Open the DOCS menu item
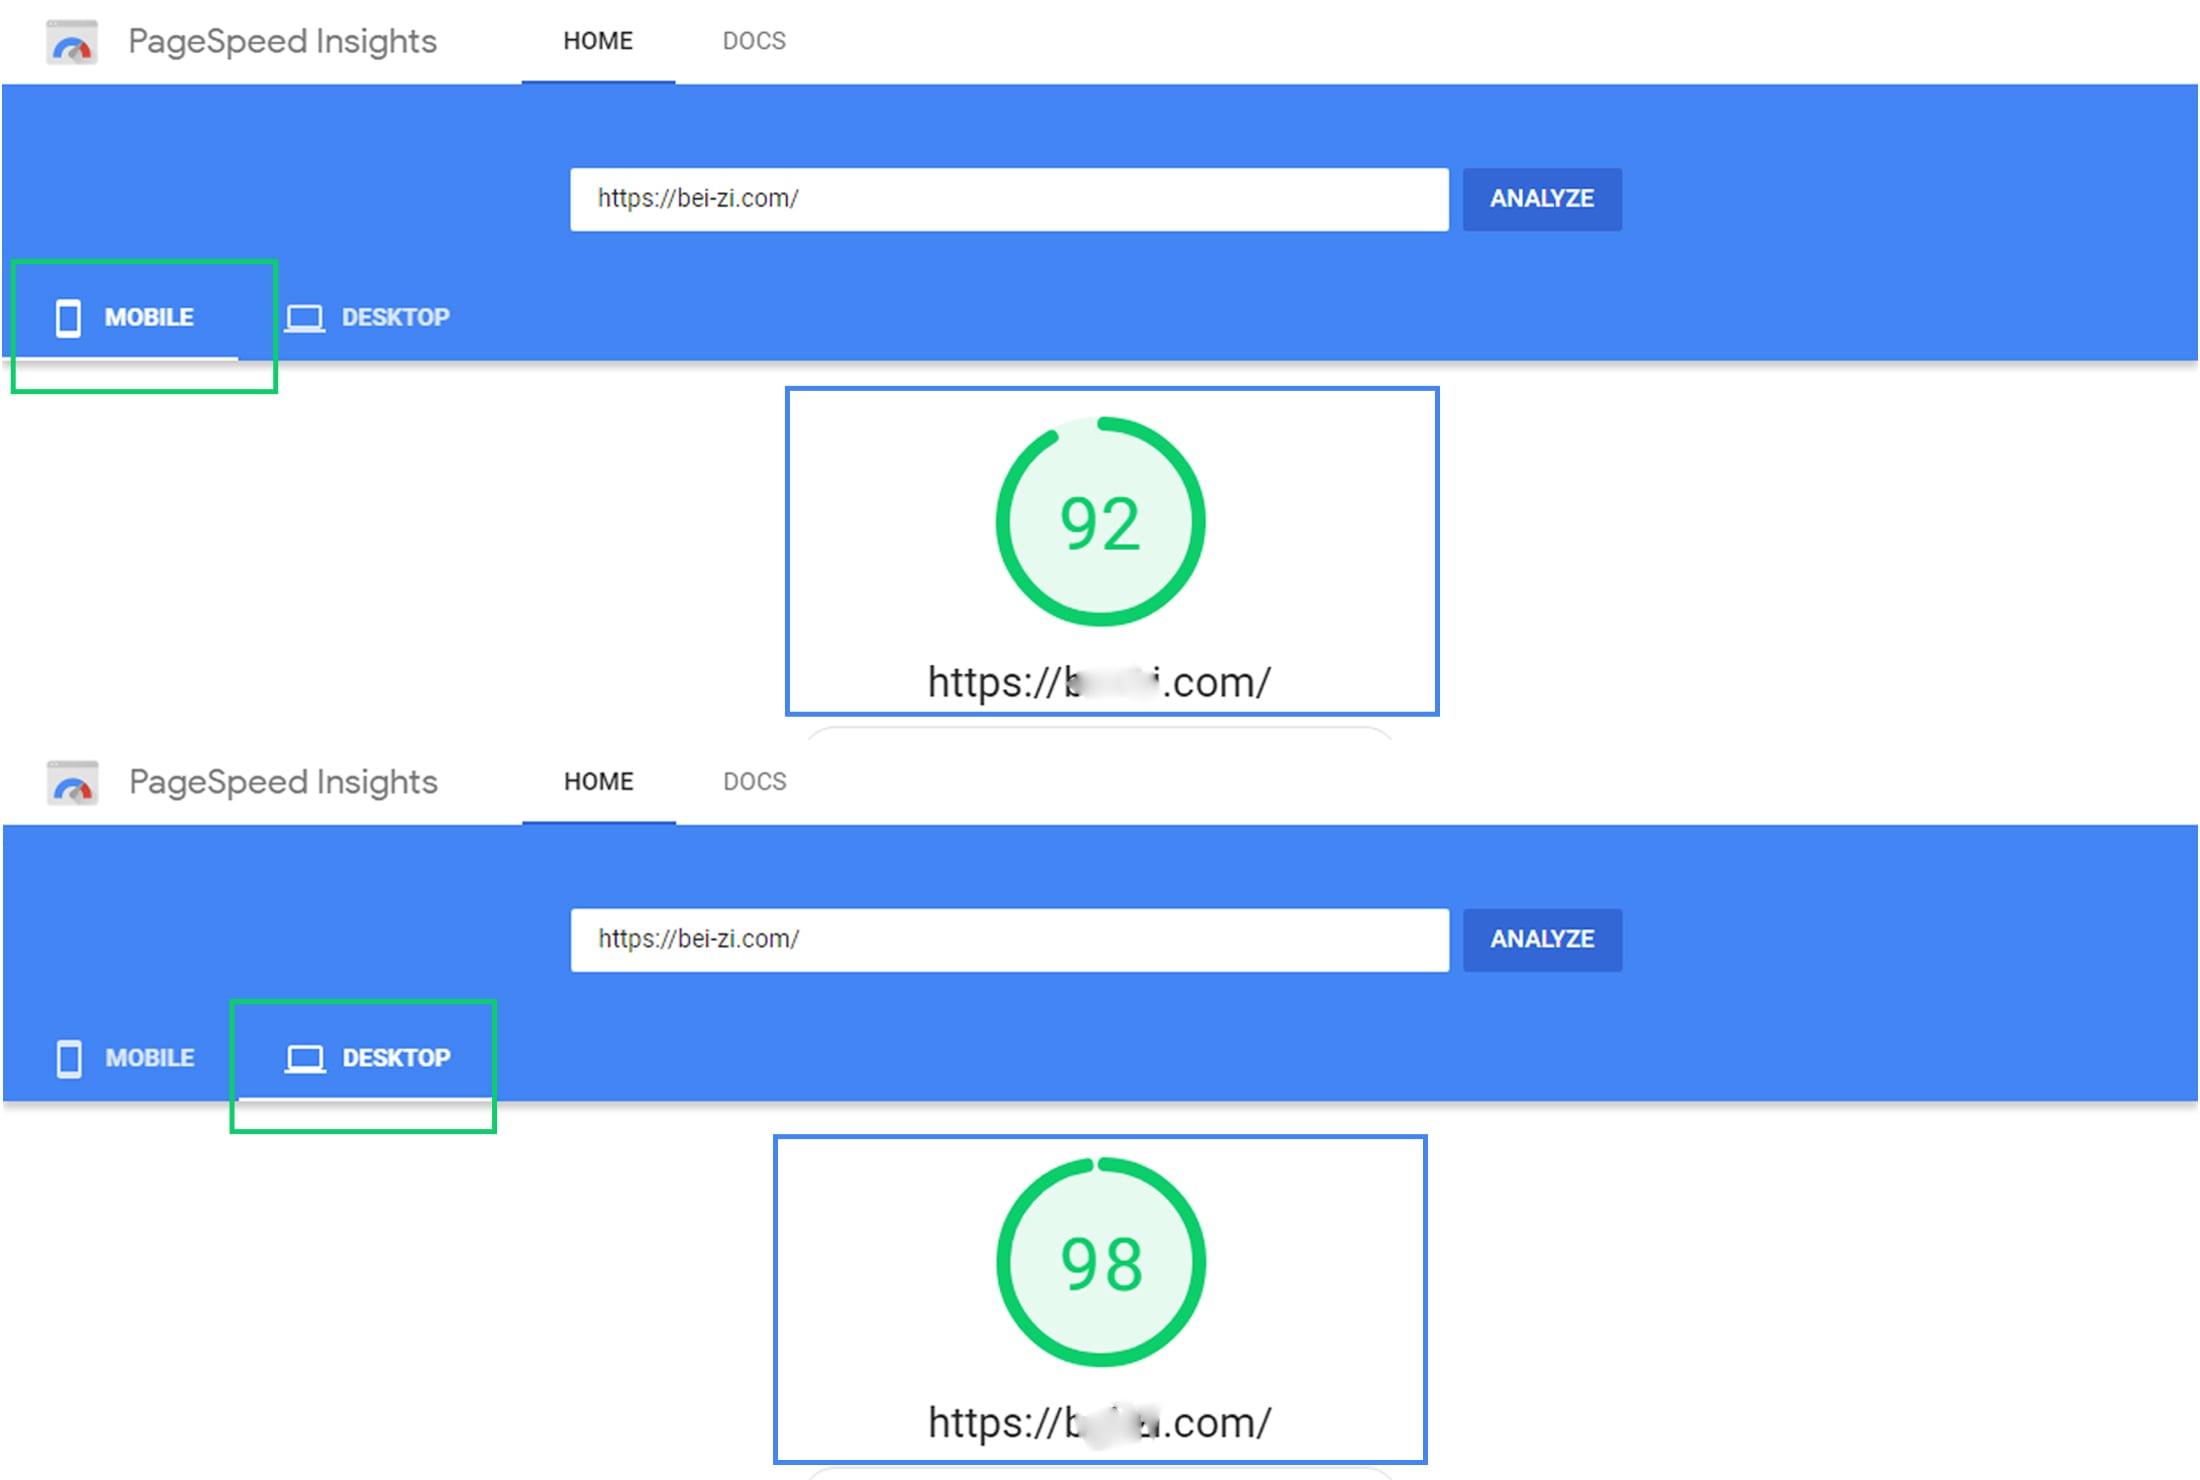2200x1480 pixels. (x=753, y=41)
